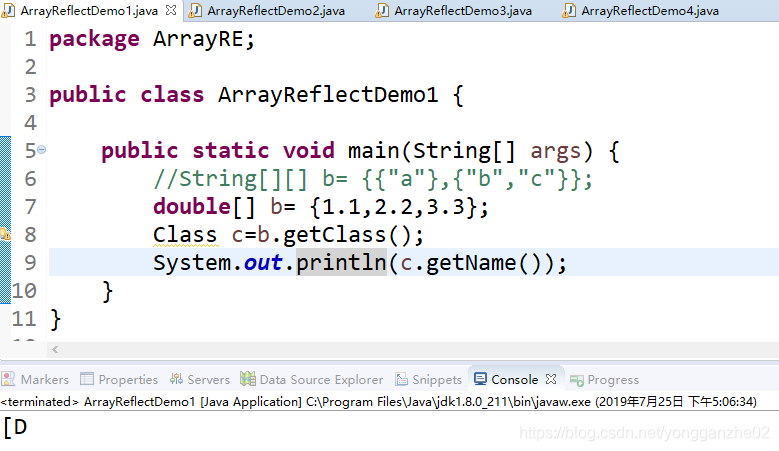Image resolution: width=779 pixels, height=451 pixels.
Task: Click the Progress tab icon
Action: (577, 380)
